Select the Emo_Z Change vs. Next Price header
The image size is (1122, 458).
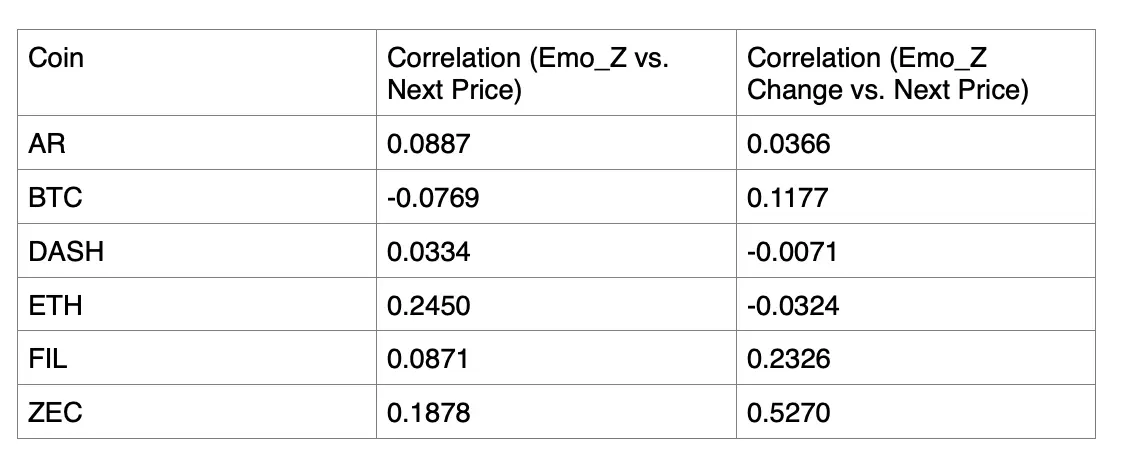click(x=887, y=75)
